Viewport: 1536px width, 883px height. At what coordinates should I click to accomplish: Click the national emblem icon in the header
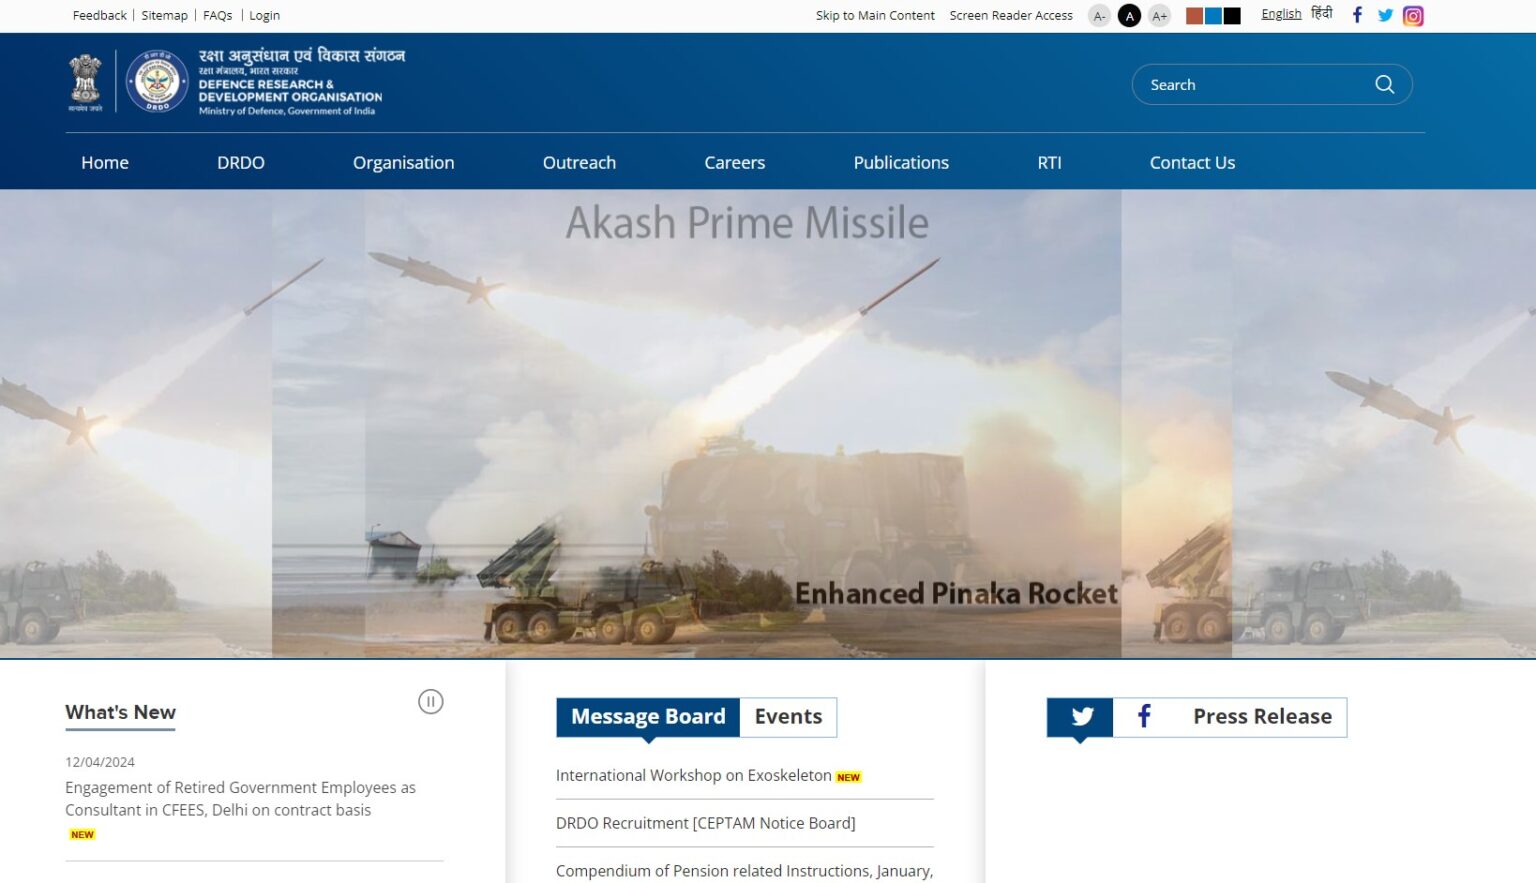86,82
